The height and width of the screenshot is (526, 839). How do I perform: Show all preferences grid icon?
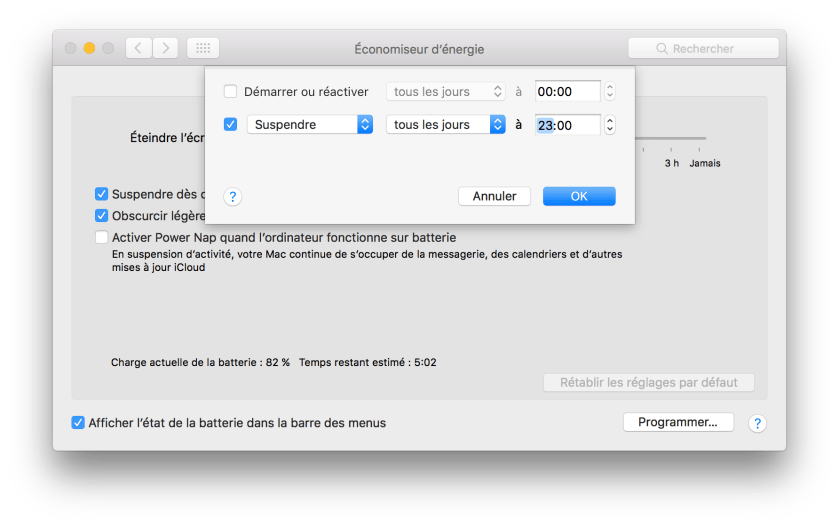click(203, 48)
